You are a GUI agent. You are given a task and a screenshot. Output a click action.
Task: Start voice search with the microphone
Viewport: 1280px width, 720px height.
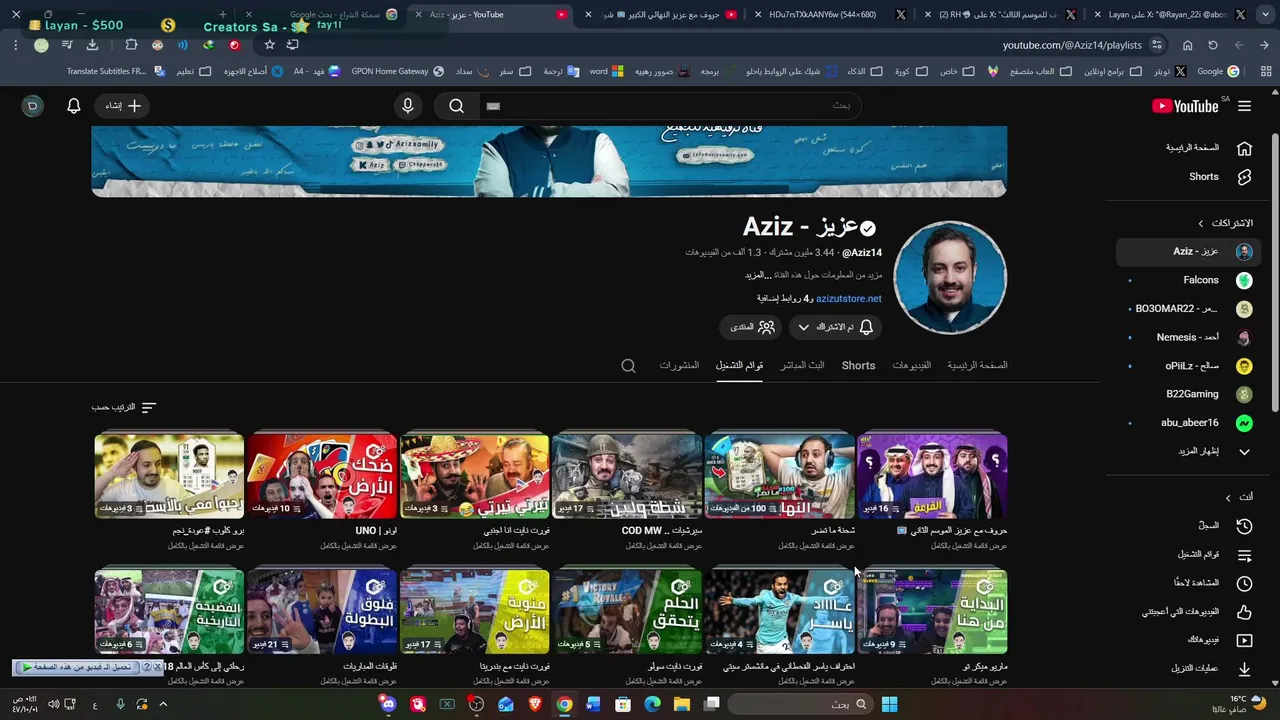pyautogui.click(x=407, y=106)
